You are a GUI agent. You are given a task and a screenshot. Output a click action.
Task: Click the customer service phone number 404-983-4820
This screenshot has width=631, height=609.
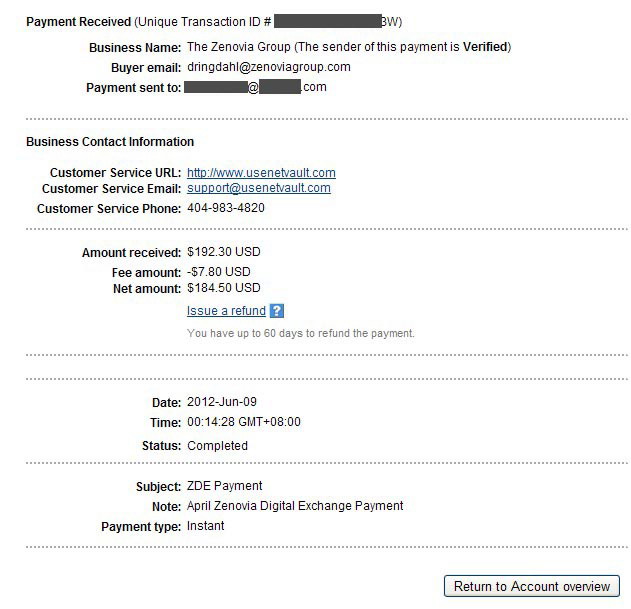[x=226, y=208]
